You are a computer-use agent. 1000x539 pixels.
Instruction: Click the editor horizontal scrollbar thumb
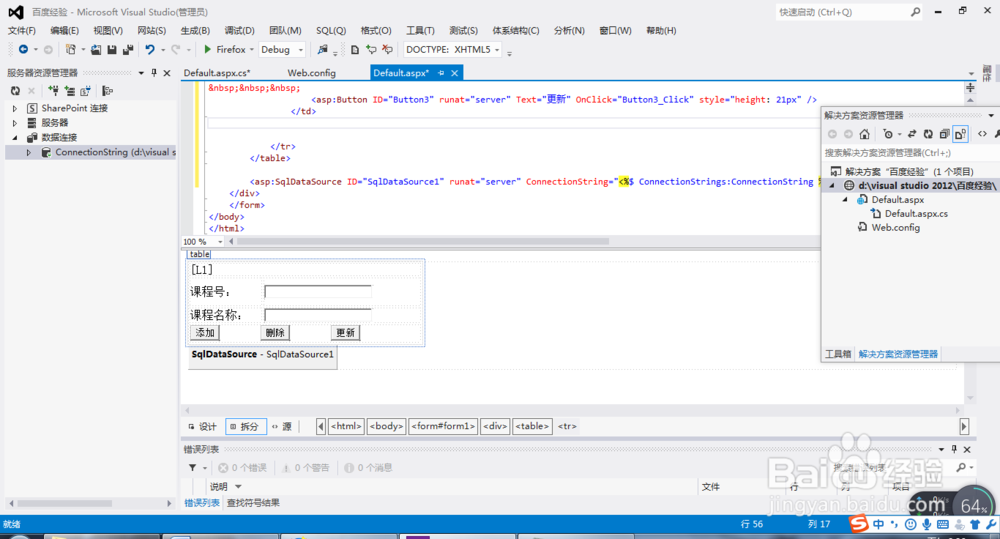pyautogui.click(x=423, y=242)
